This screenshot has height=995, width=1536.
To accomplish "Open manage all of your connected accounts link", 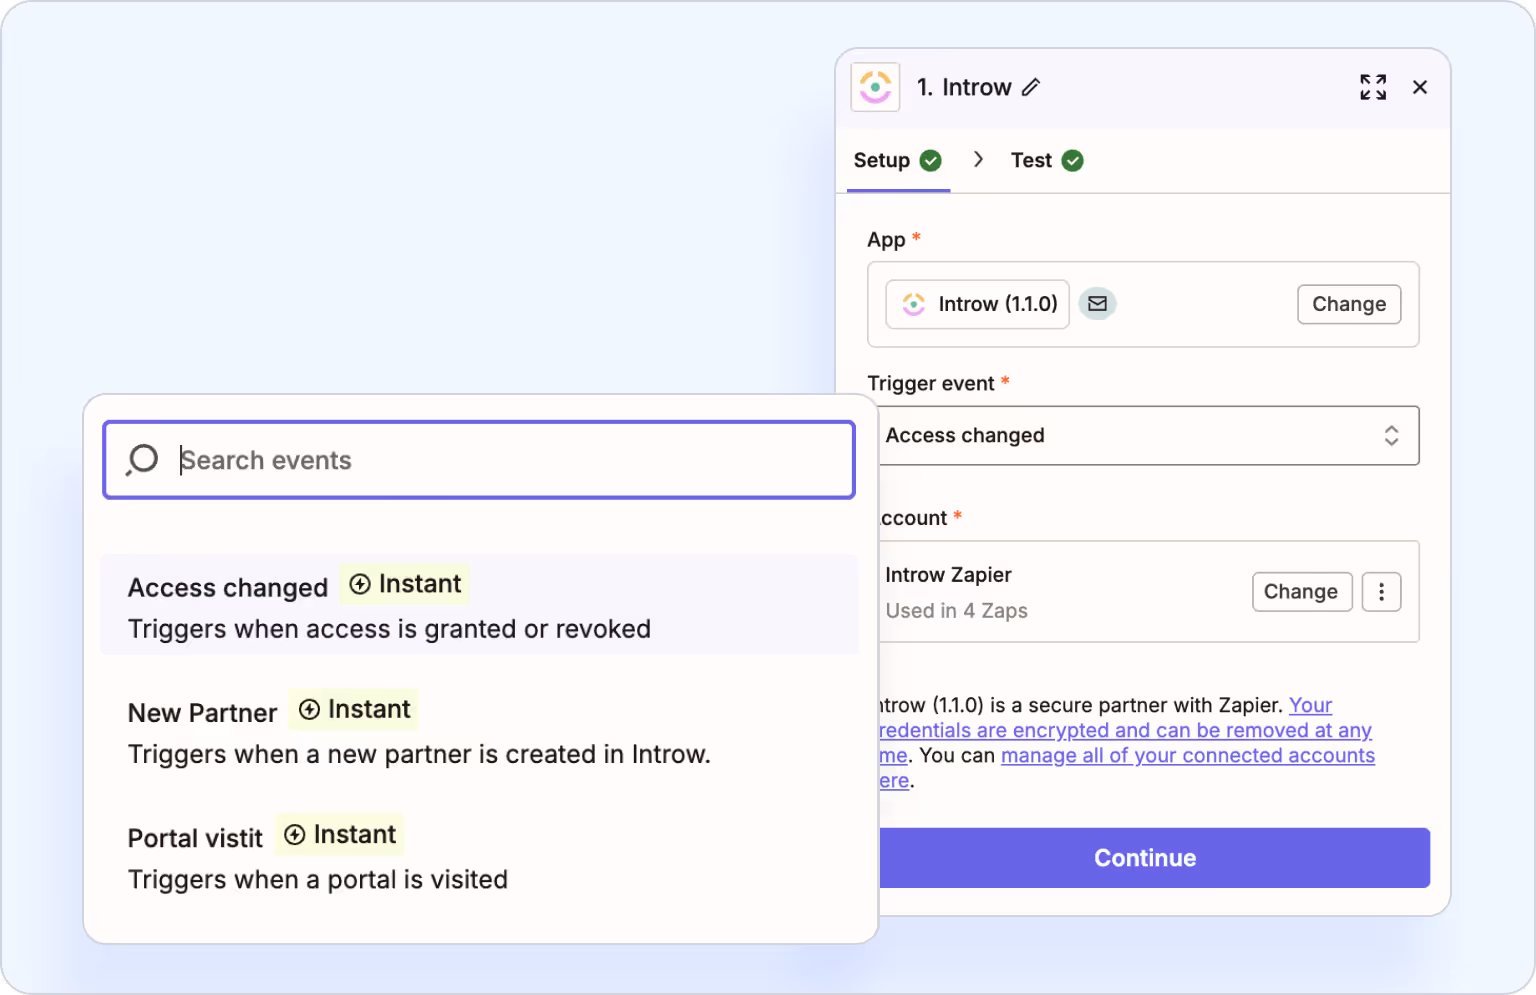I will tap(1188, 755).
